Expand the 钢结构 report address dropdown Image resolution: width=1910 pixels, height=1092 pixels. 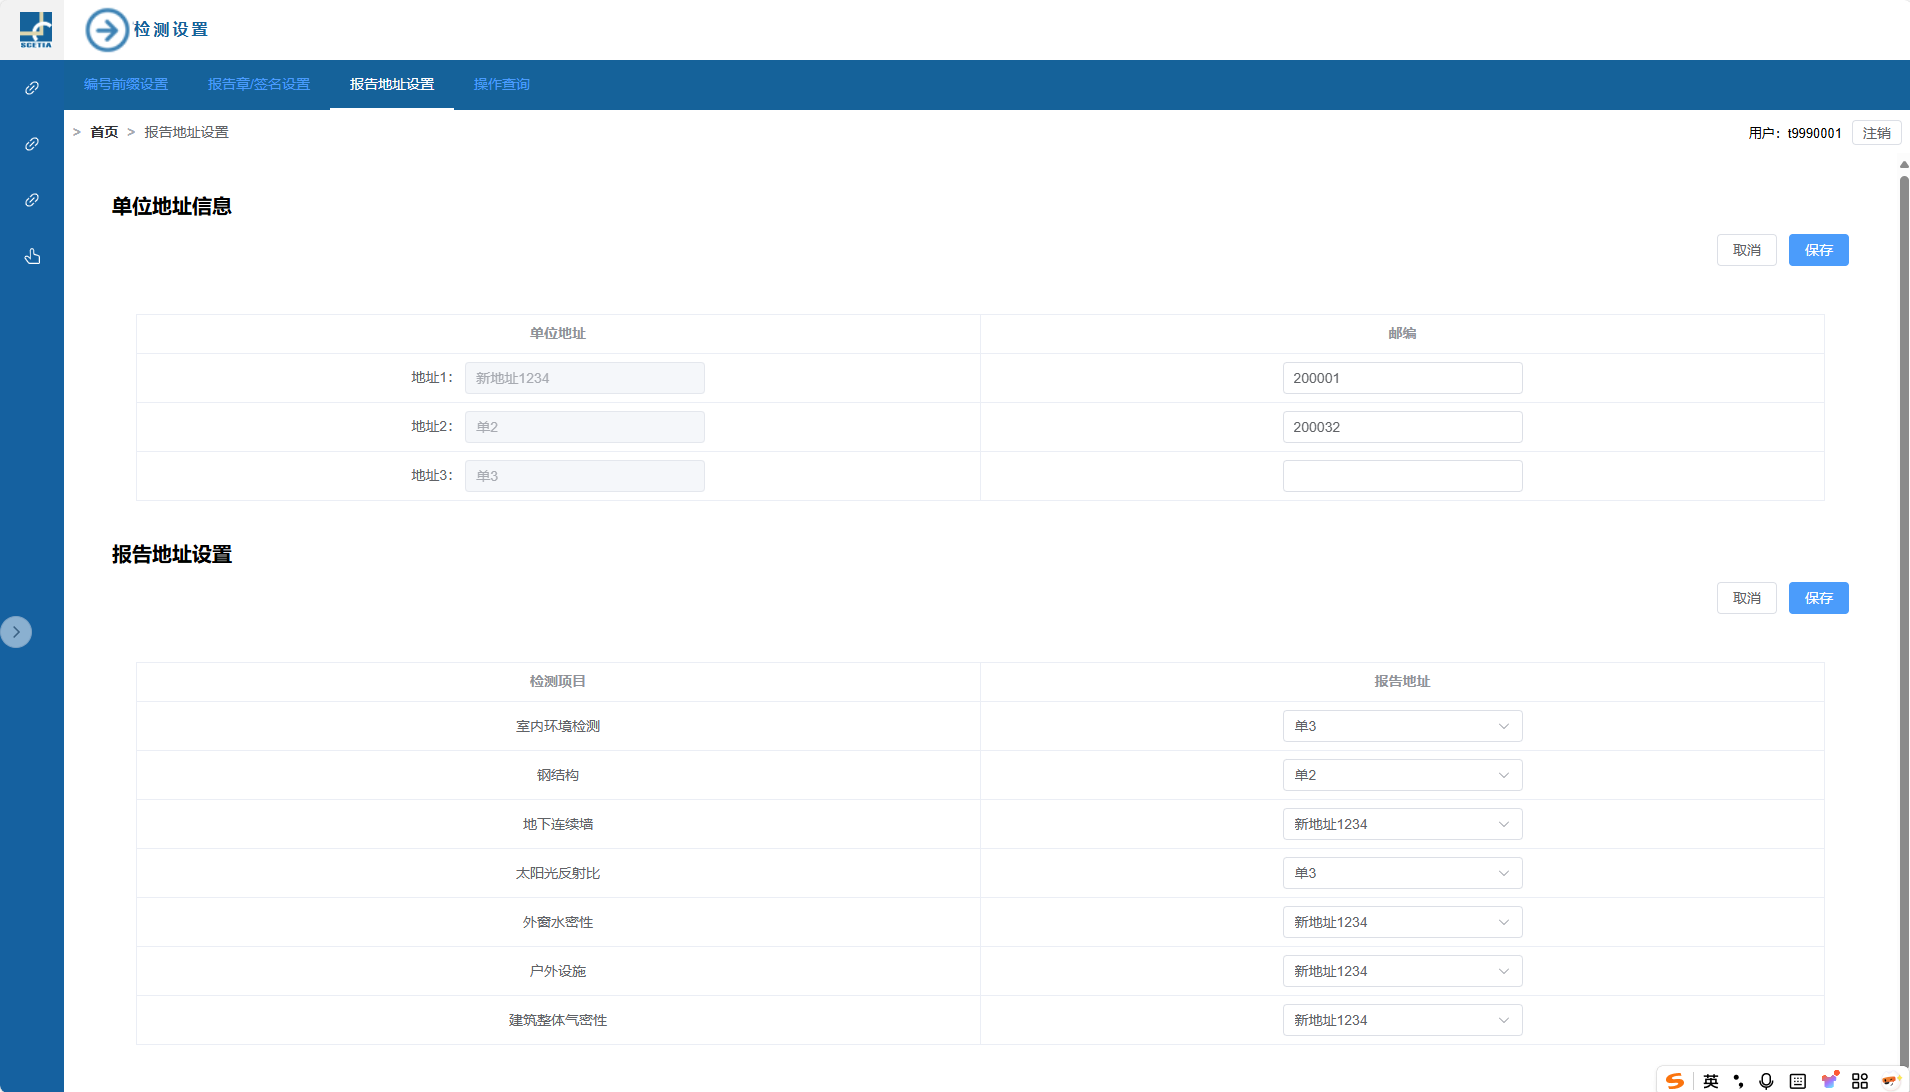[x=1402, y=775]
